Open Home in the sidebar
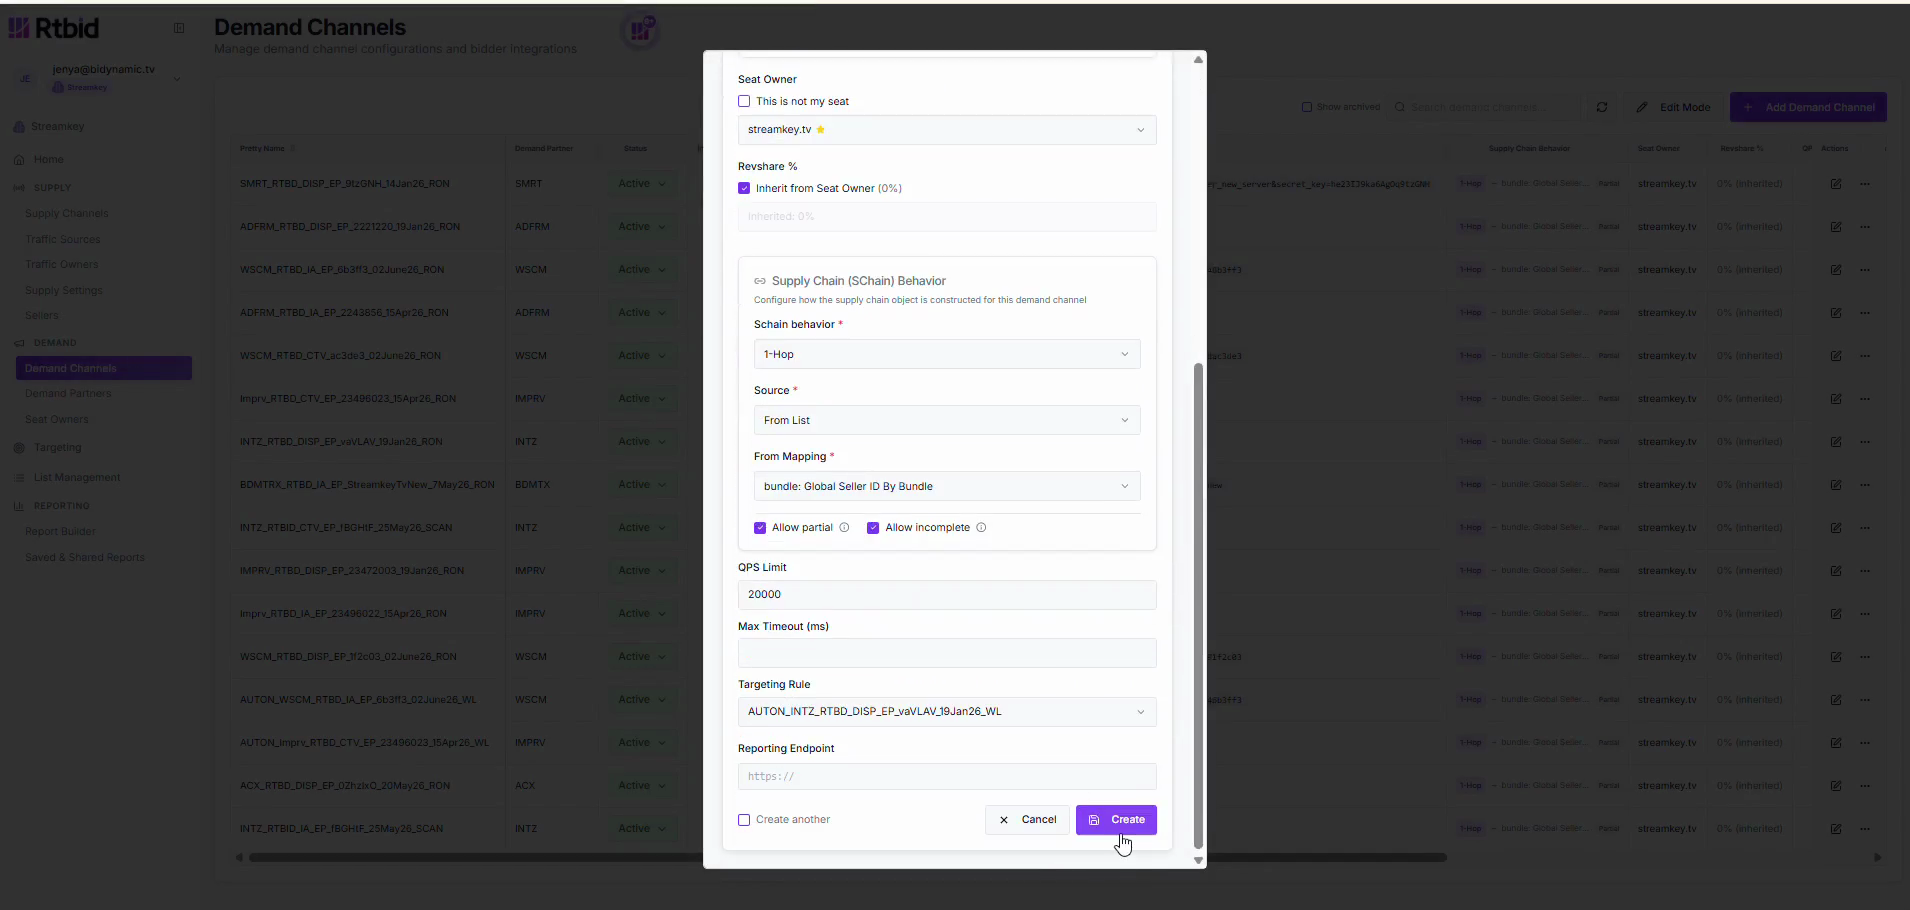 48,160
